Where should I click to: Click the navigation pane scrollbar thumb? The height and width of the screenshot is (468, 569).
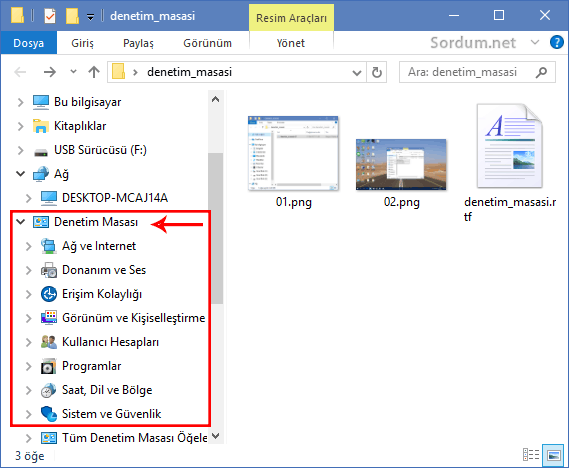[x=216, y=228]
